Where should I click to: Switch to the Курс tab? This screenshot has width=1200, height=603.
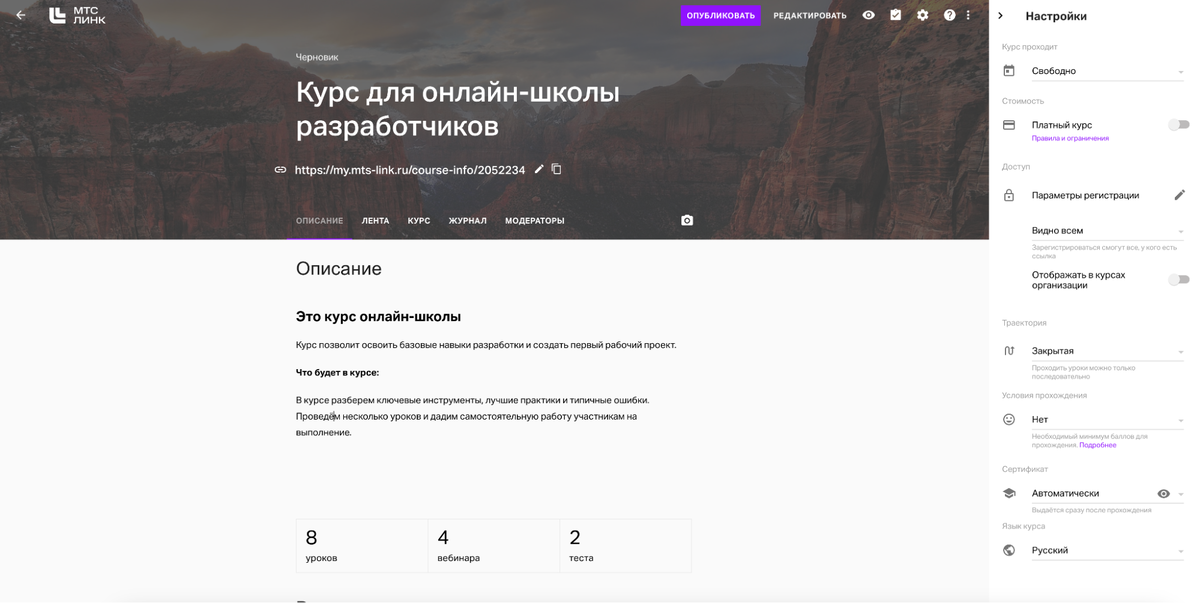(419, 221)
